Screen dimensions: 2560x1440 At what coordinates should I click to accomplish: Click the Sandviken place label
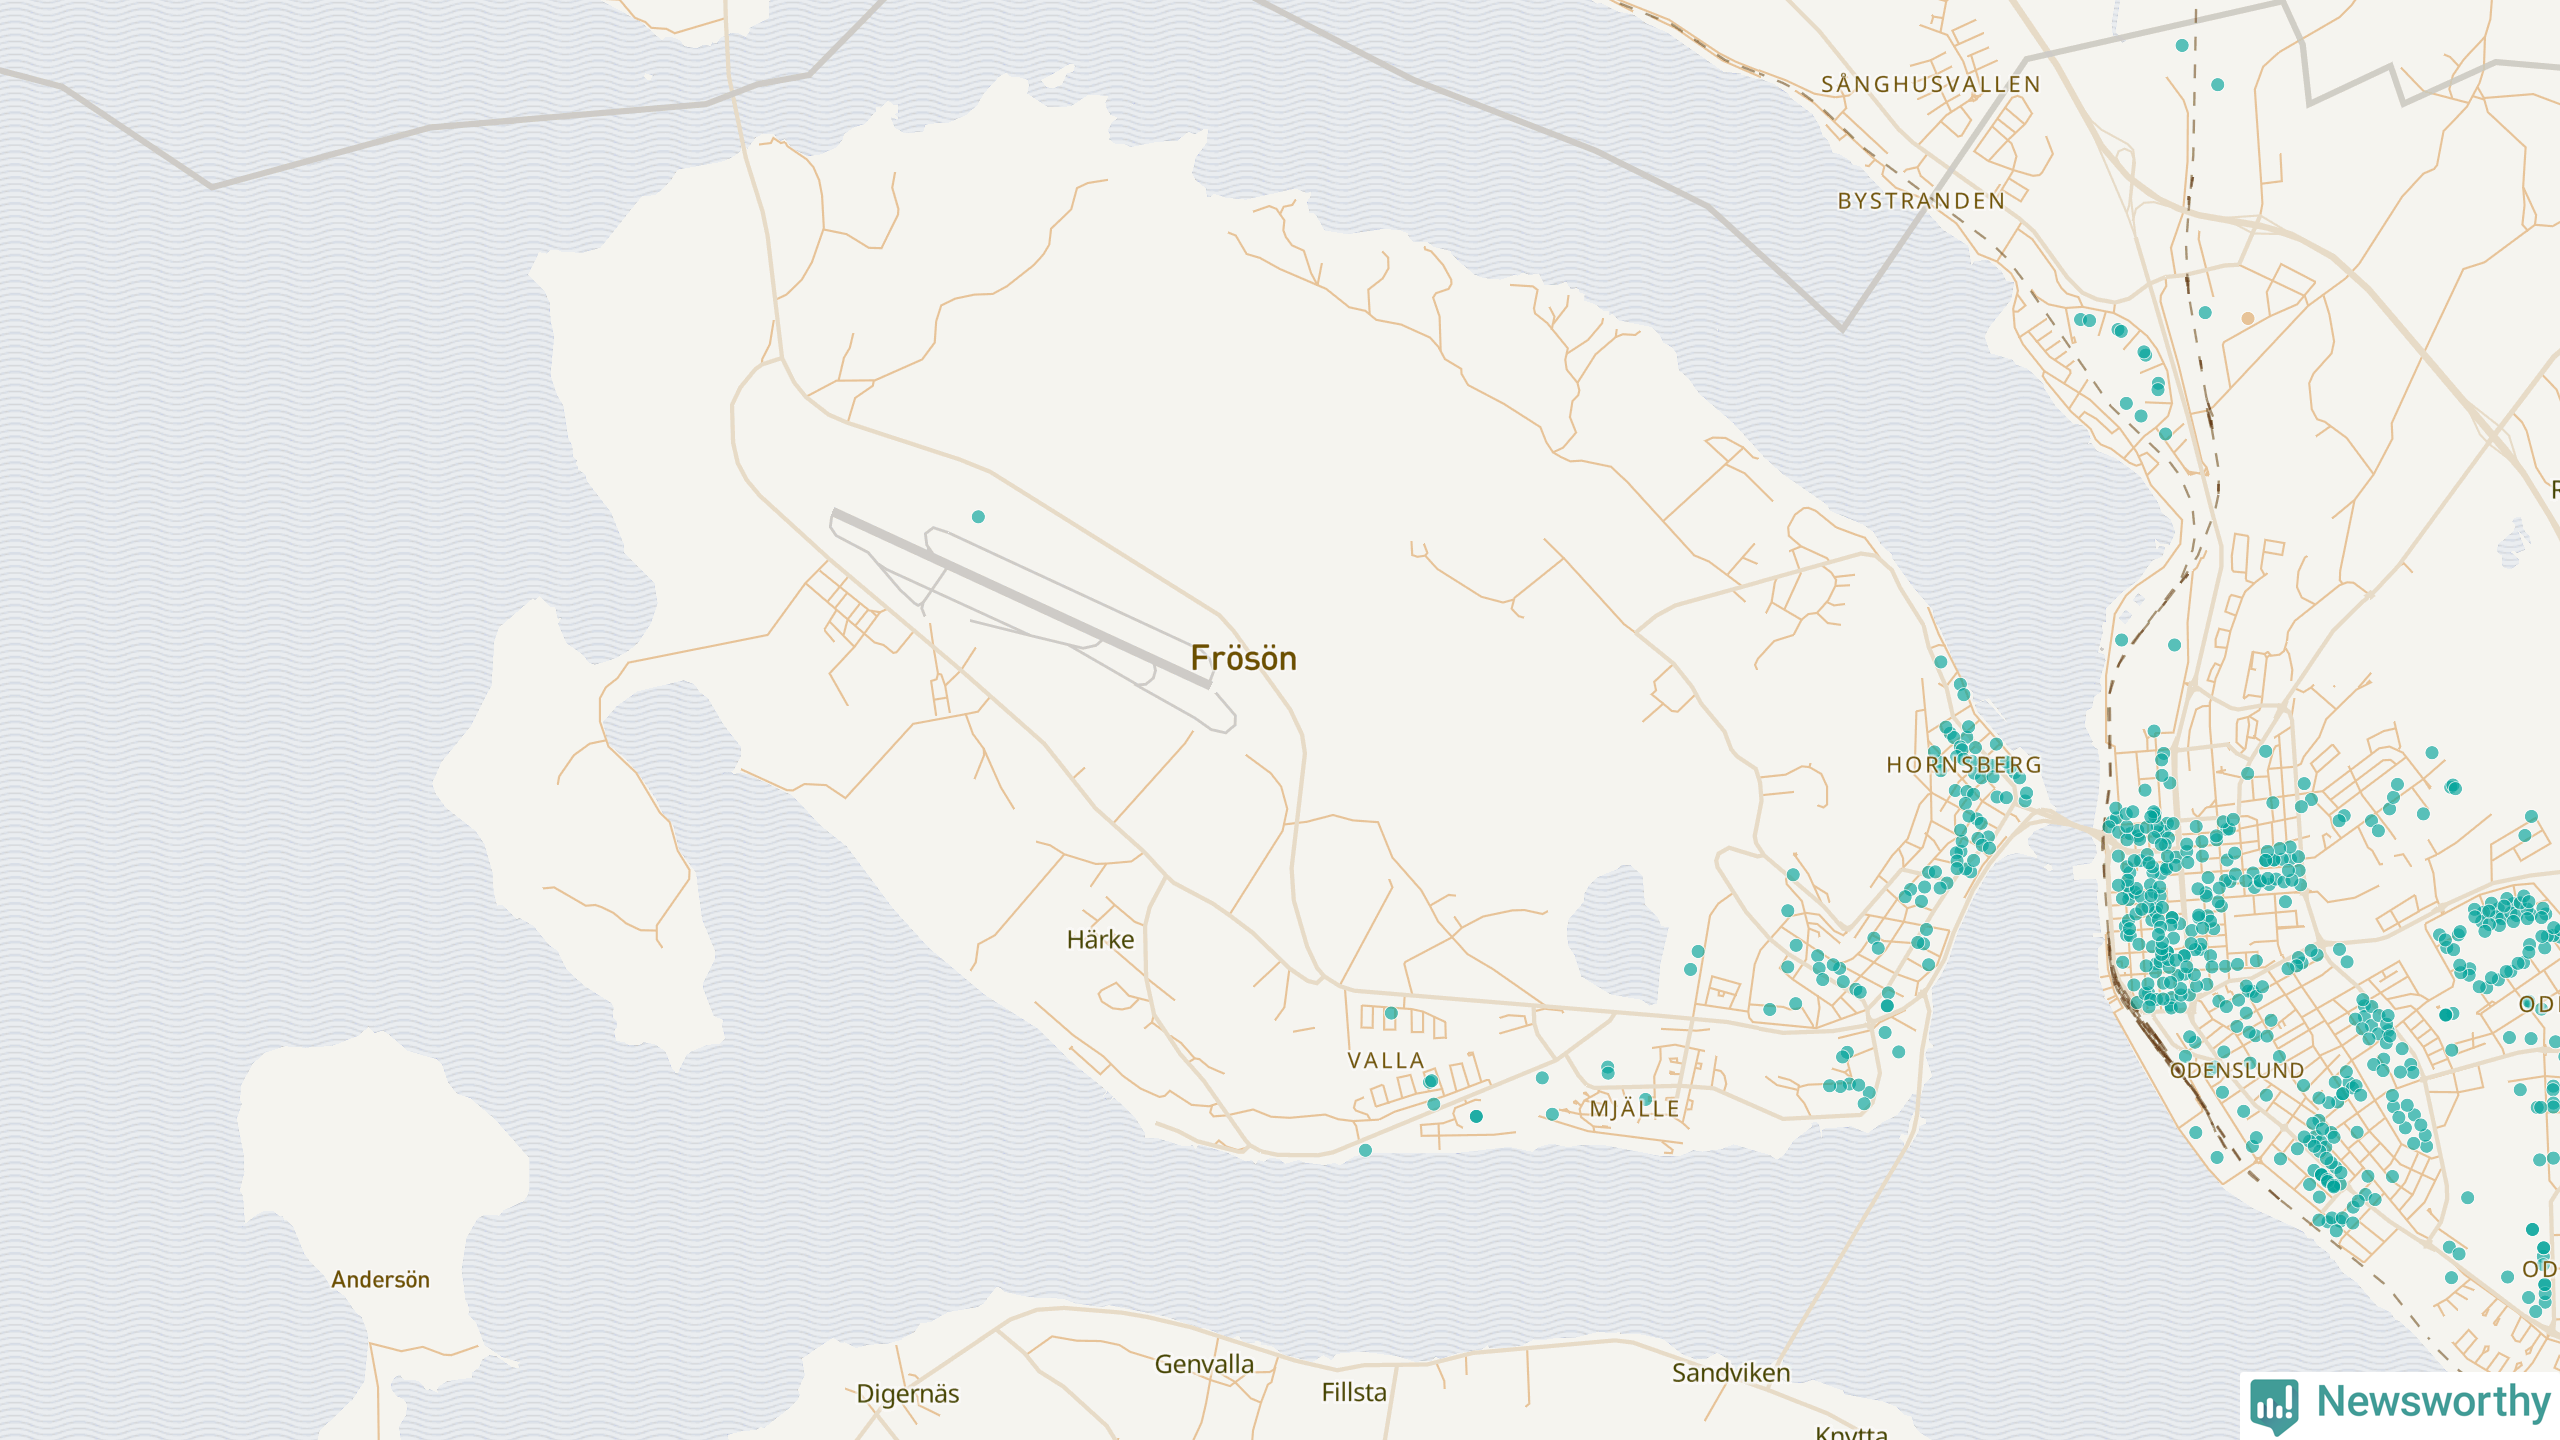[x=1730, y=1373]
